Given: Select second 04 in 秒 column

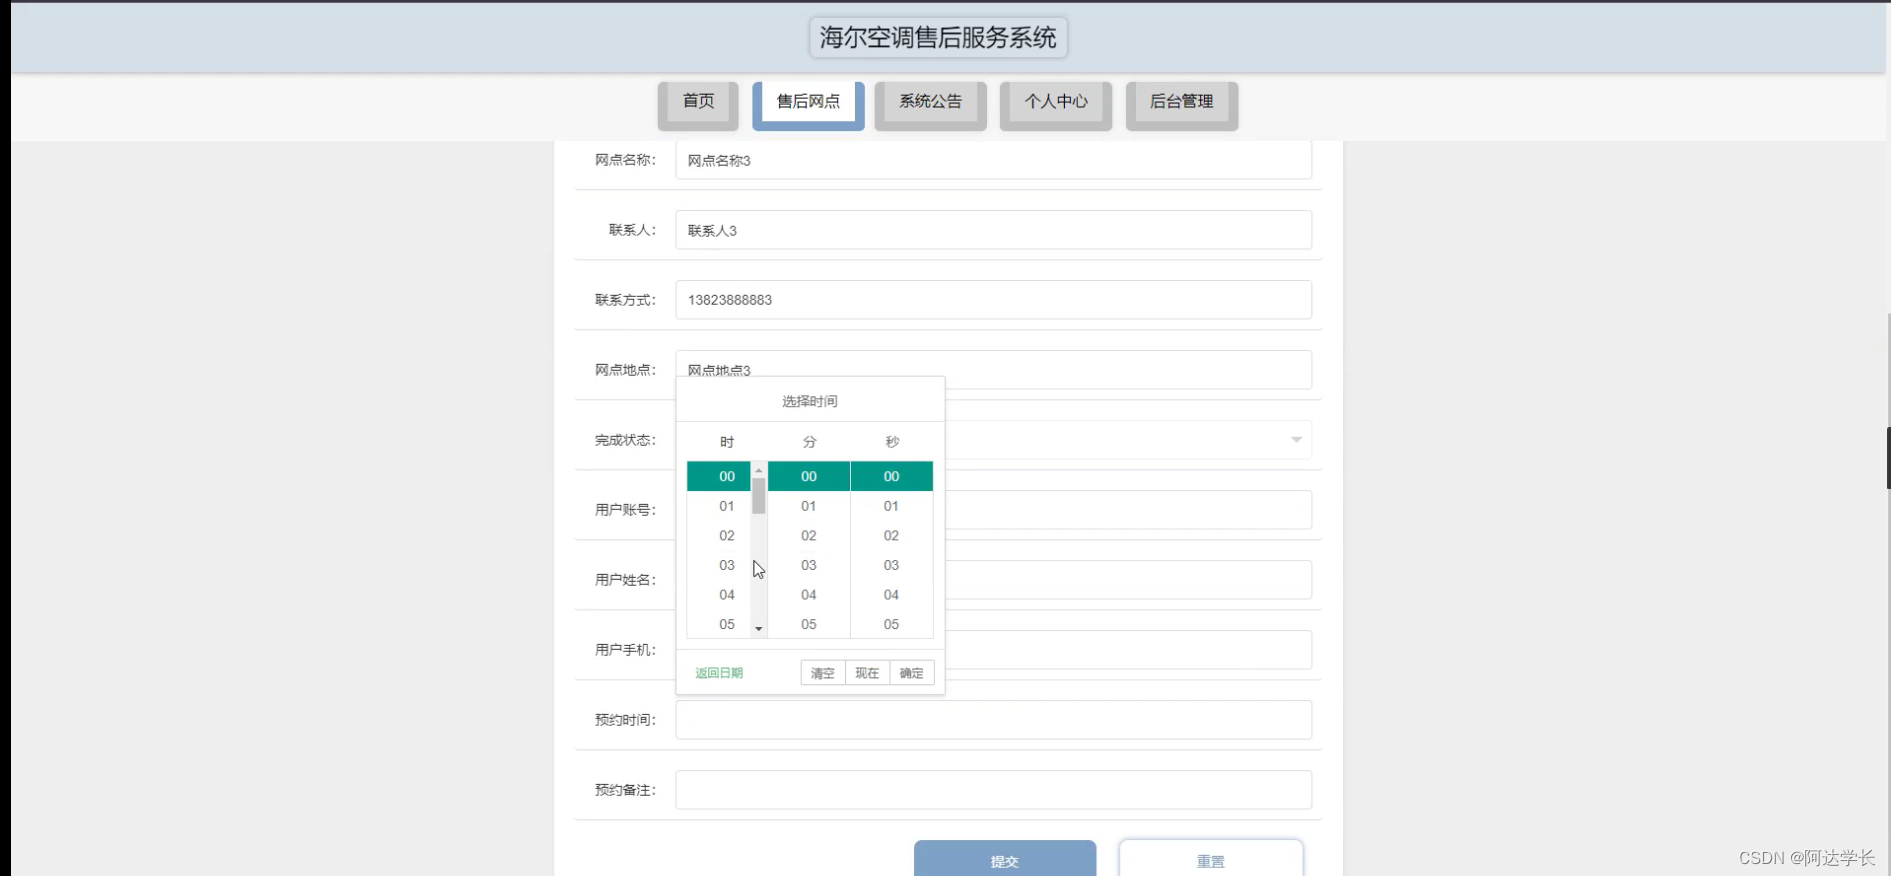Looking at the screenshot, I should point(891,595).
